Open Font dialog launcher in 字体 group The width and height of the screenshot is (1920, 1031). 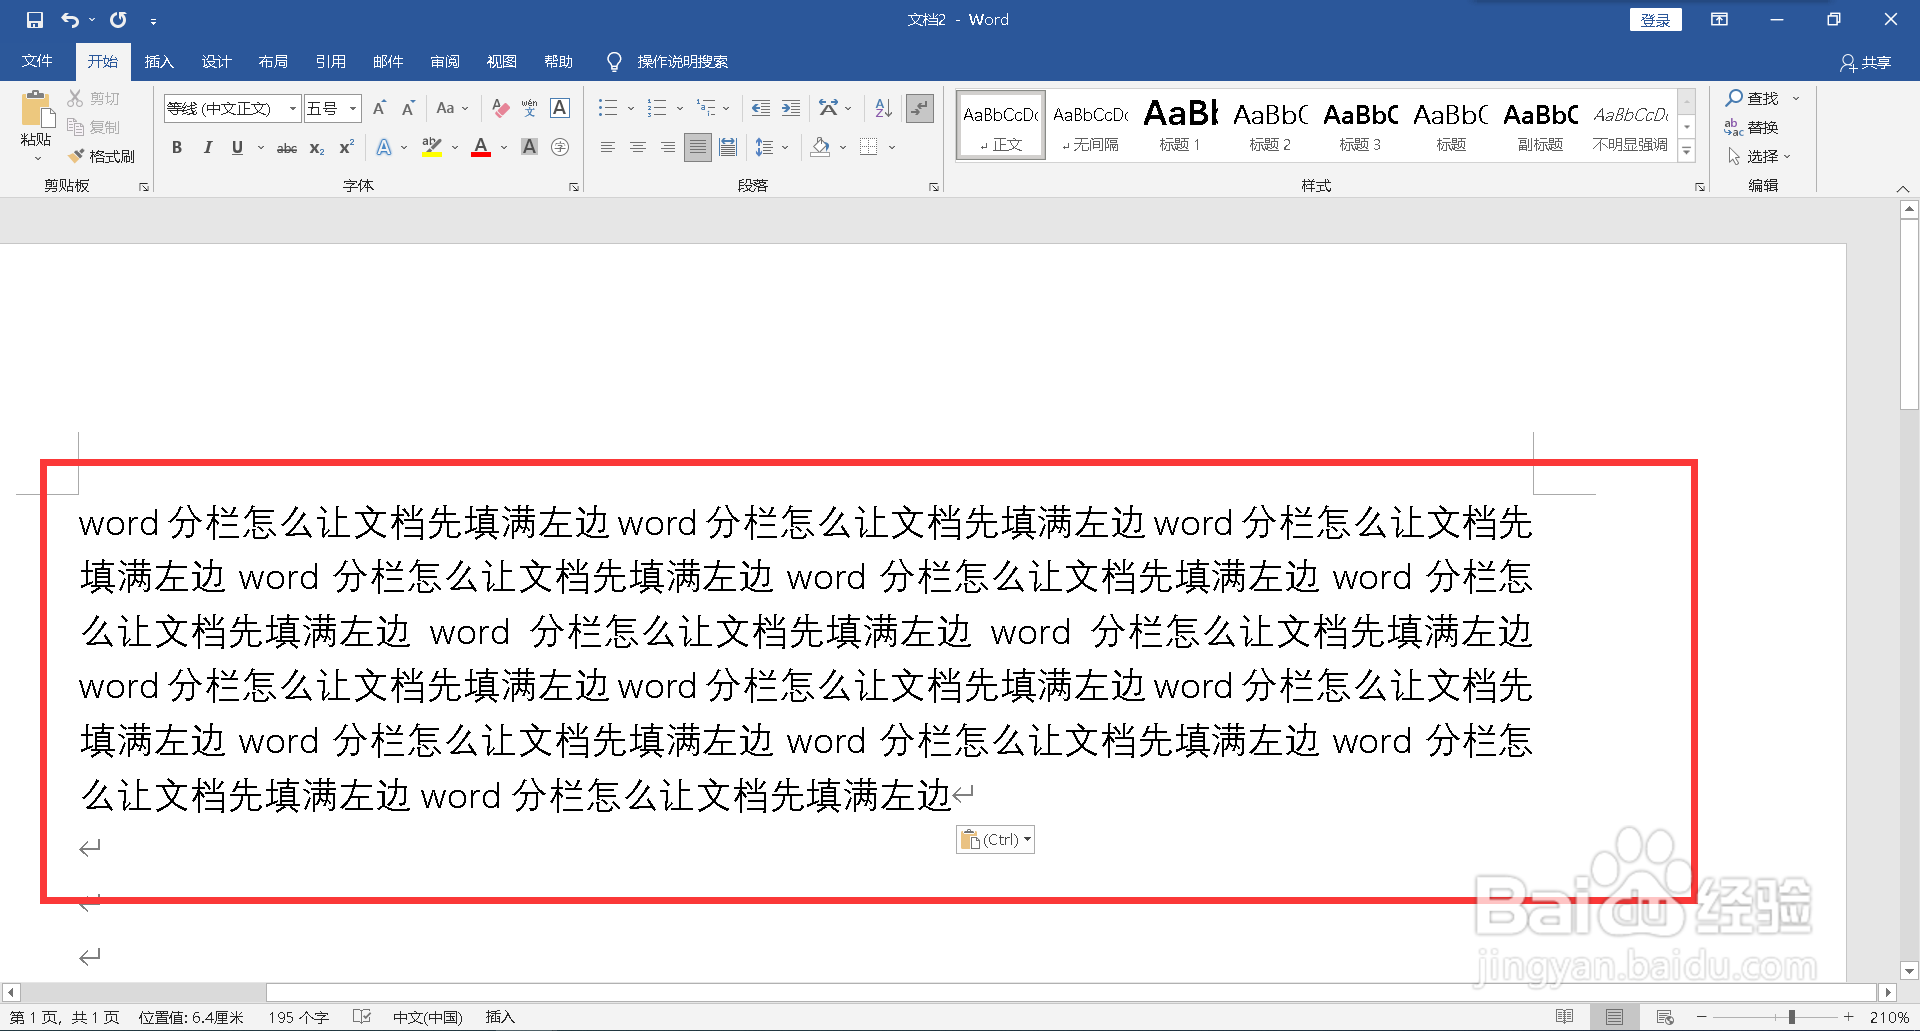(x=574, y=187)
